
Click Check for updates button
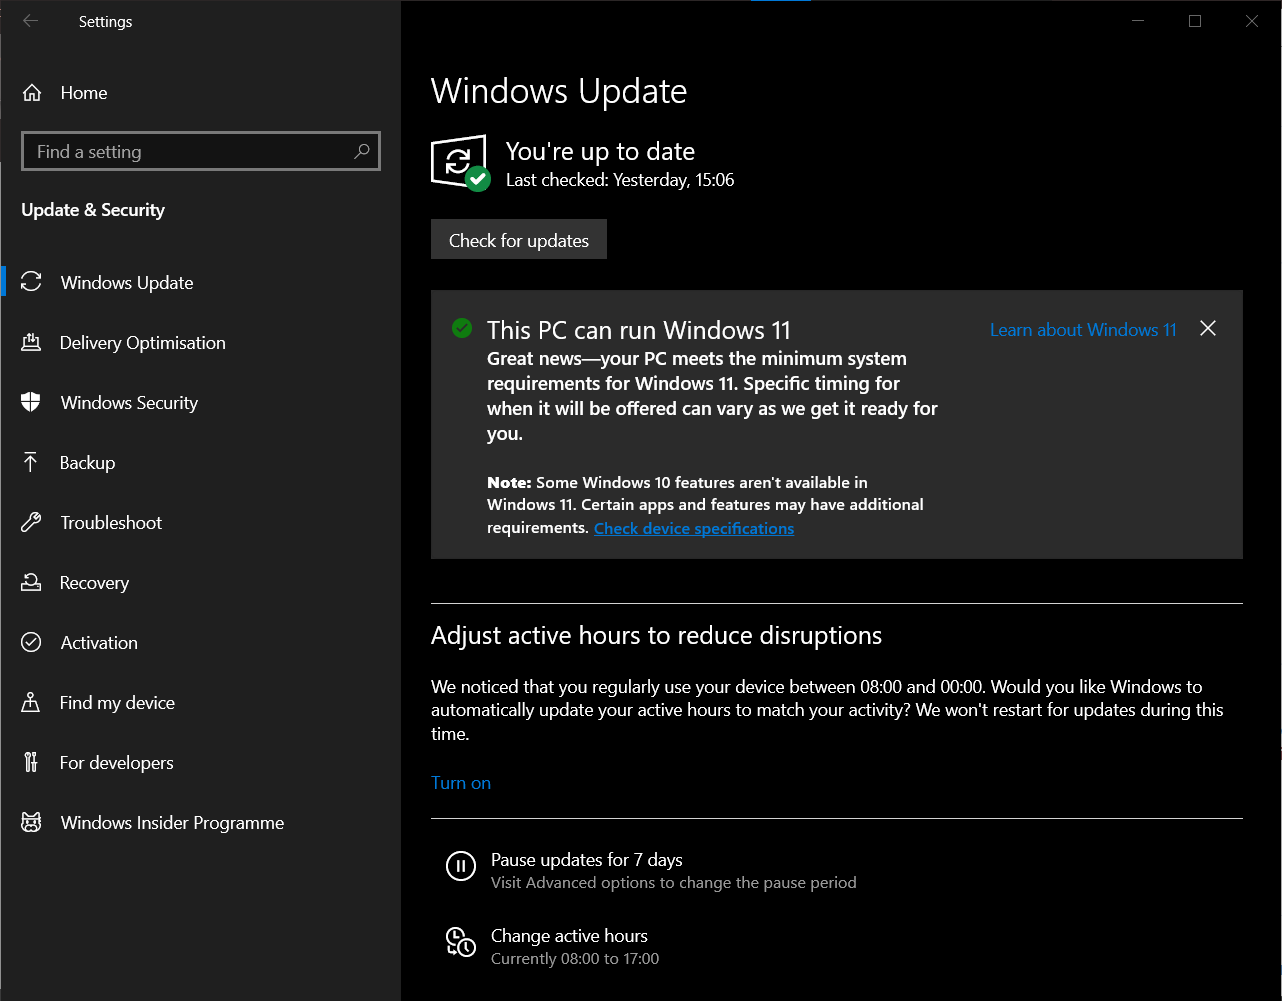point(519,240)
